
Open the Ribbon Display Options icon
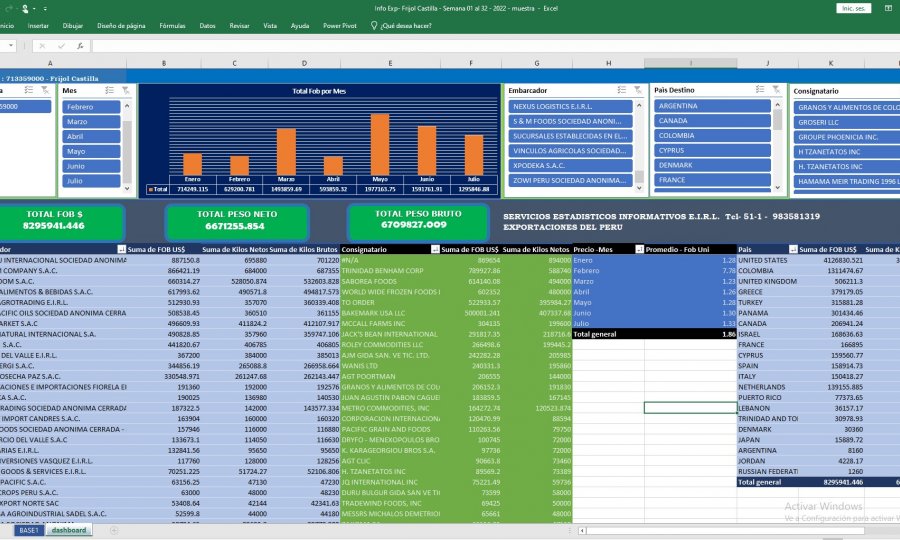[889, 8]
